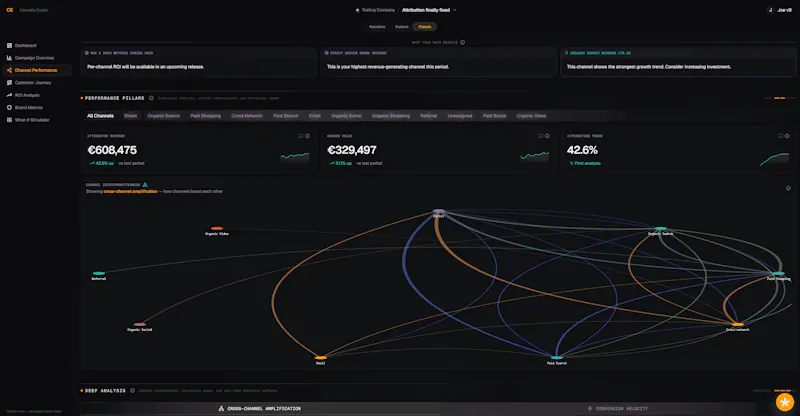Image resolution: width=800 pixels, height=416 pixels.
Task: Select the Unassigned channel tab
Action: coord(460,116)
